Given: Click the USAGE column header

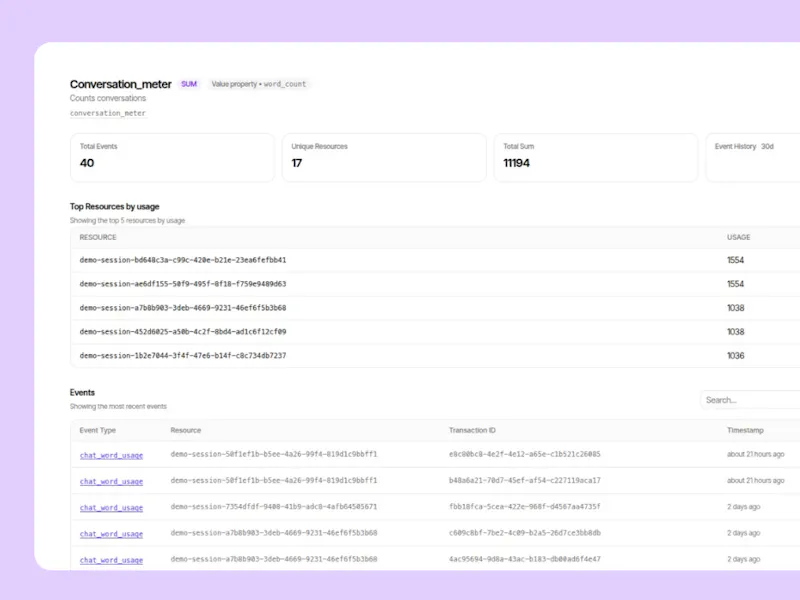Looking at the screenshot, I should [x=738, y=237].
